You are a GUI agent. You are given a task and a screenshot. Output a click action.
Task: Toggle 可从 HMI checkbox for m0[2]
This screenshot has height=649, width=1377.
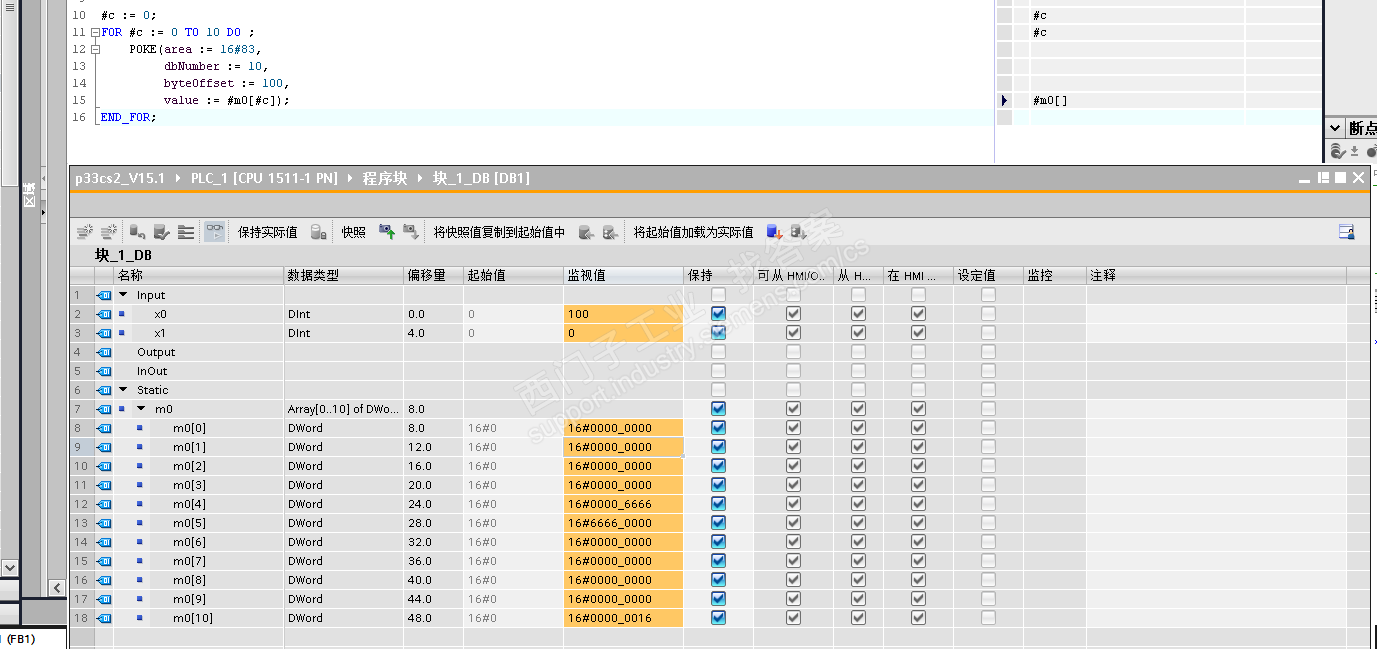[793, 466]
